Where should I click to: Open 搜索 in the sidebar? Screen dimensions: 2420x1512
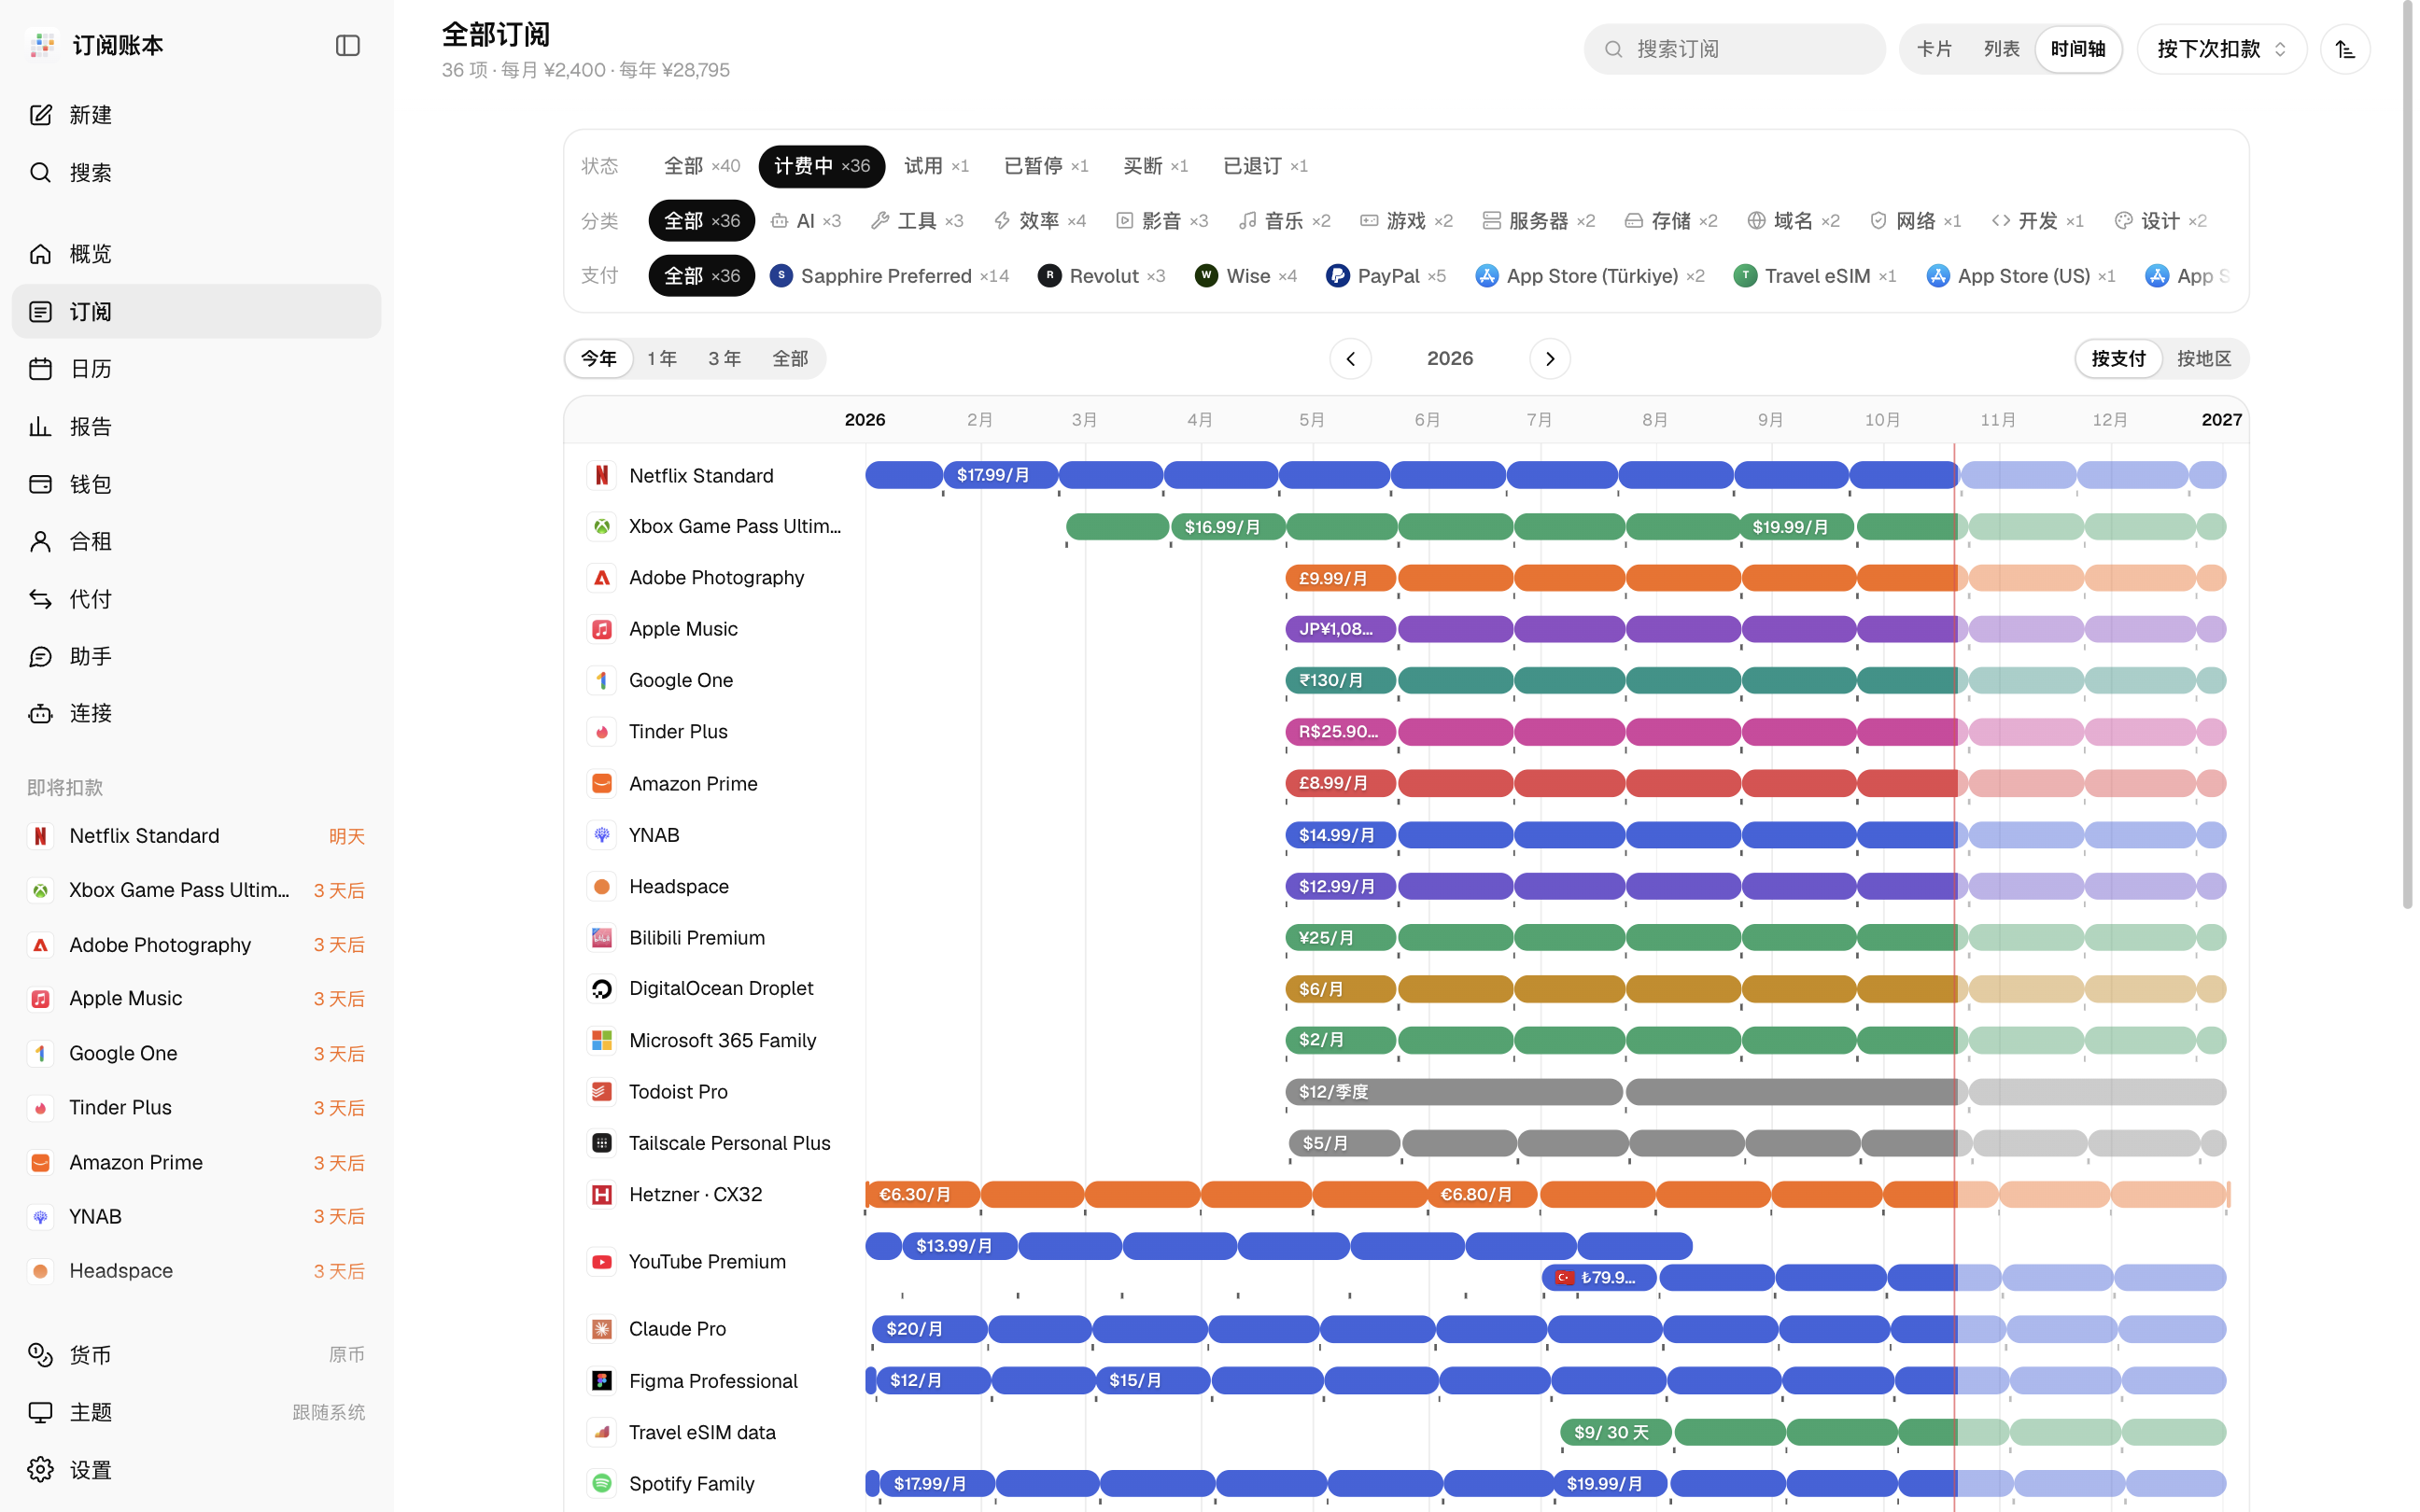point(196,173)
